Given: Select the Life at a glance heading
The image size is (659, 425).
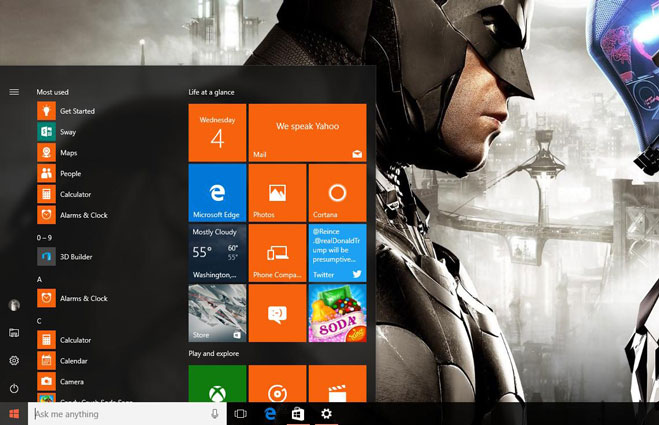Looking at the screenshot, I should click(211, 92).
